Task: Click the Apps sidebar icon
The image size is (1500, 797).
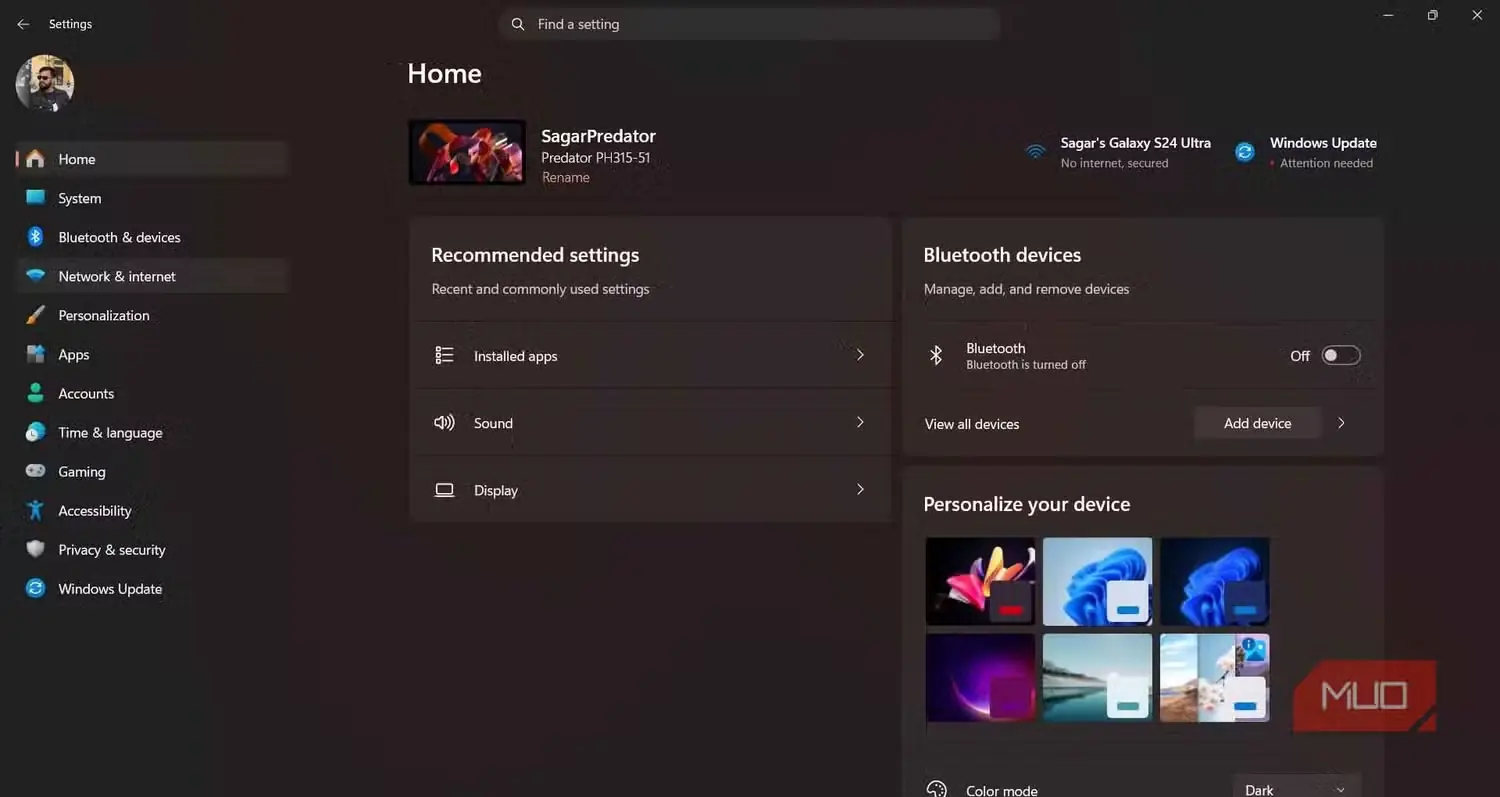Action: coord(35,354)
